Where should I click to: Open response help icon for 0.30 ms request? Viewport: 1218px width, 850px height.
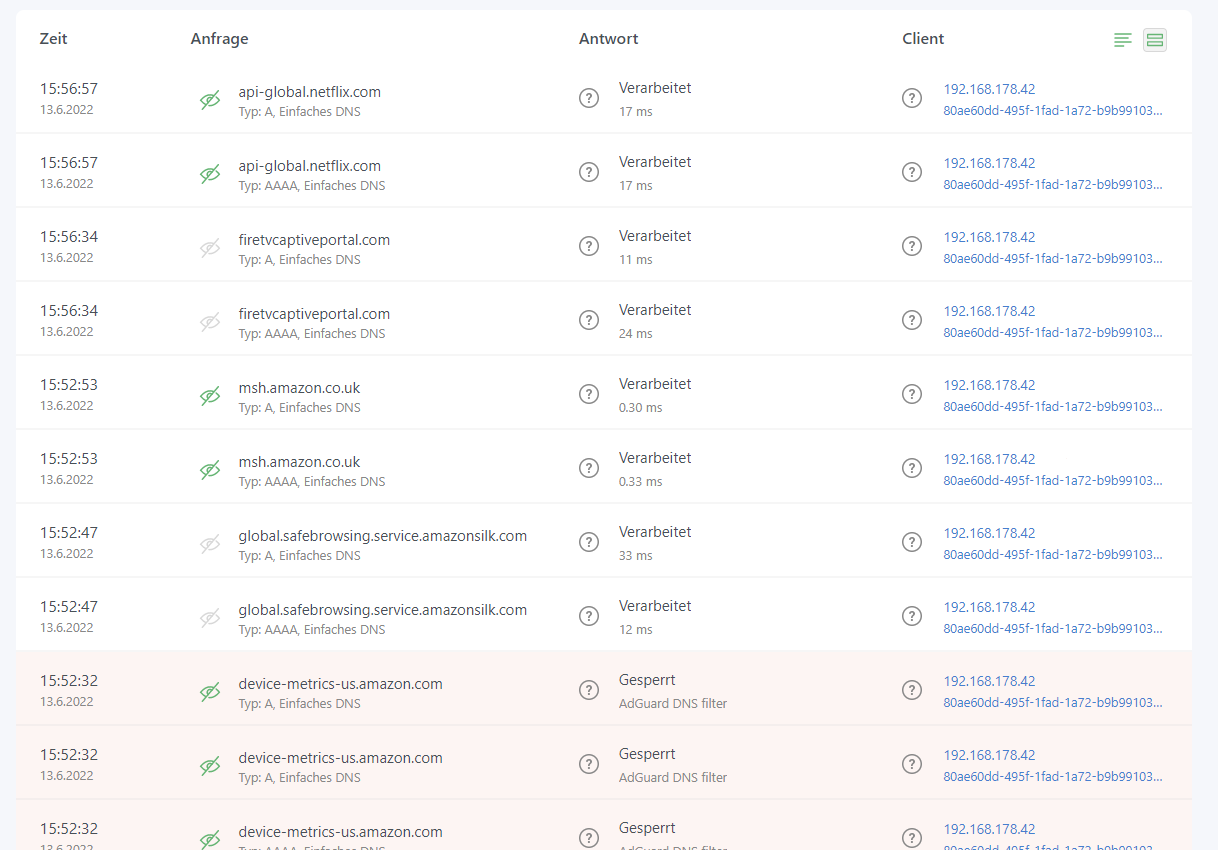point(589,394)
